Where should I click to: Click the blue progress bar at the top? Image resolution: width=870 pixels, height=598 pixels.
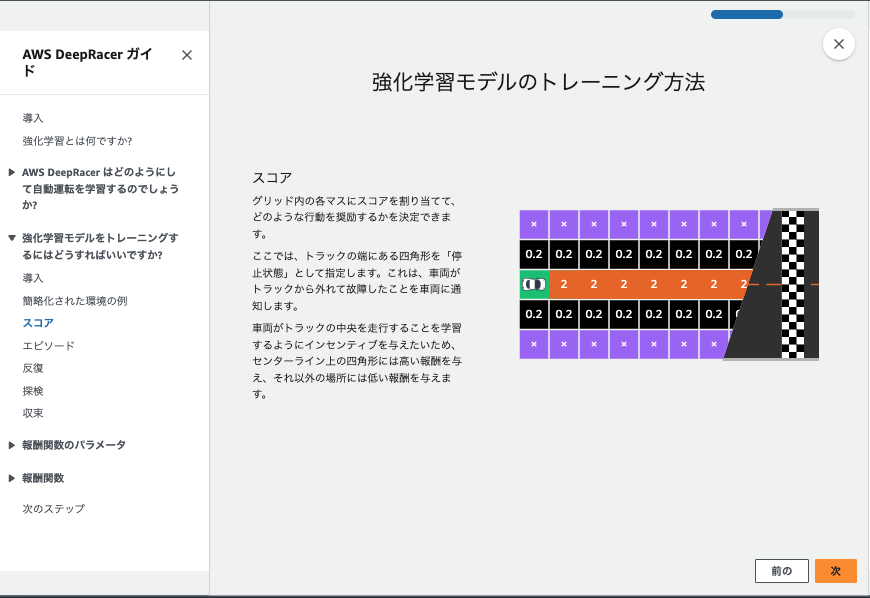click(746, 14)
